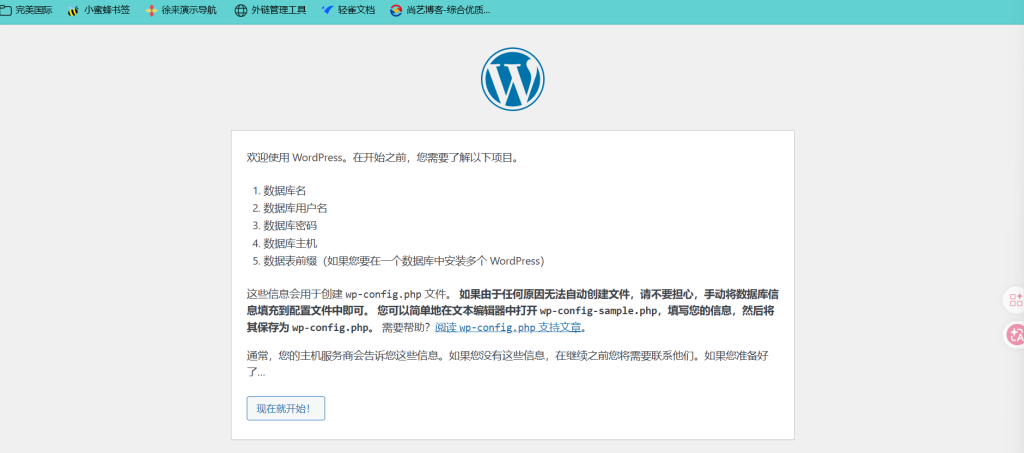Click the pink translate floating button
This screenshot has height=453, width=1024.
[1015, 335]
